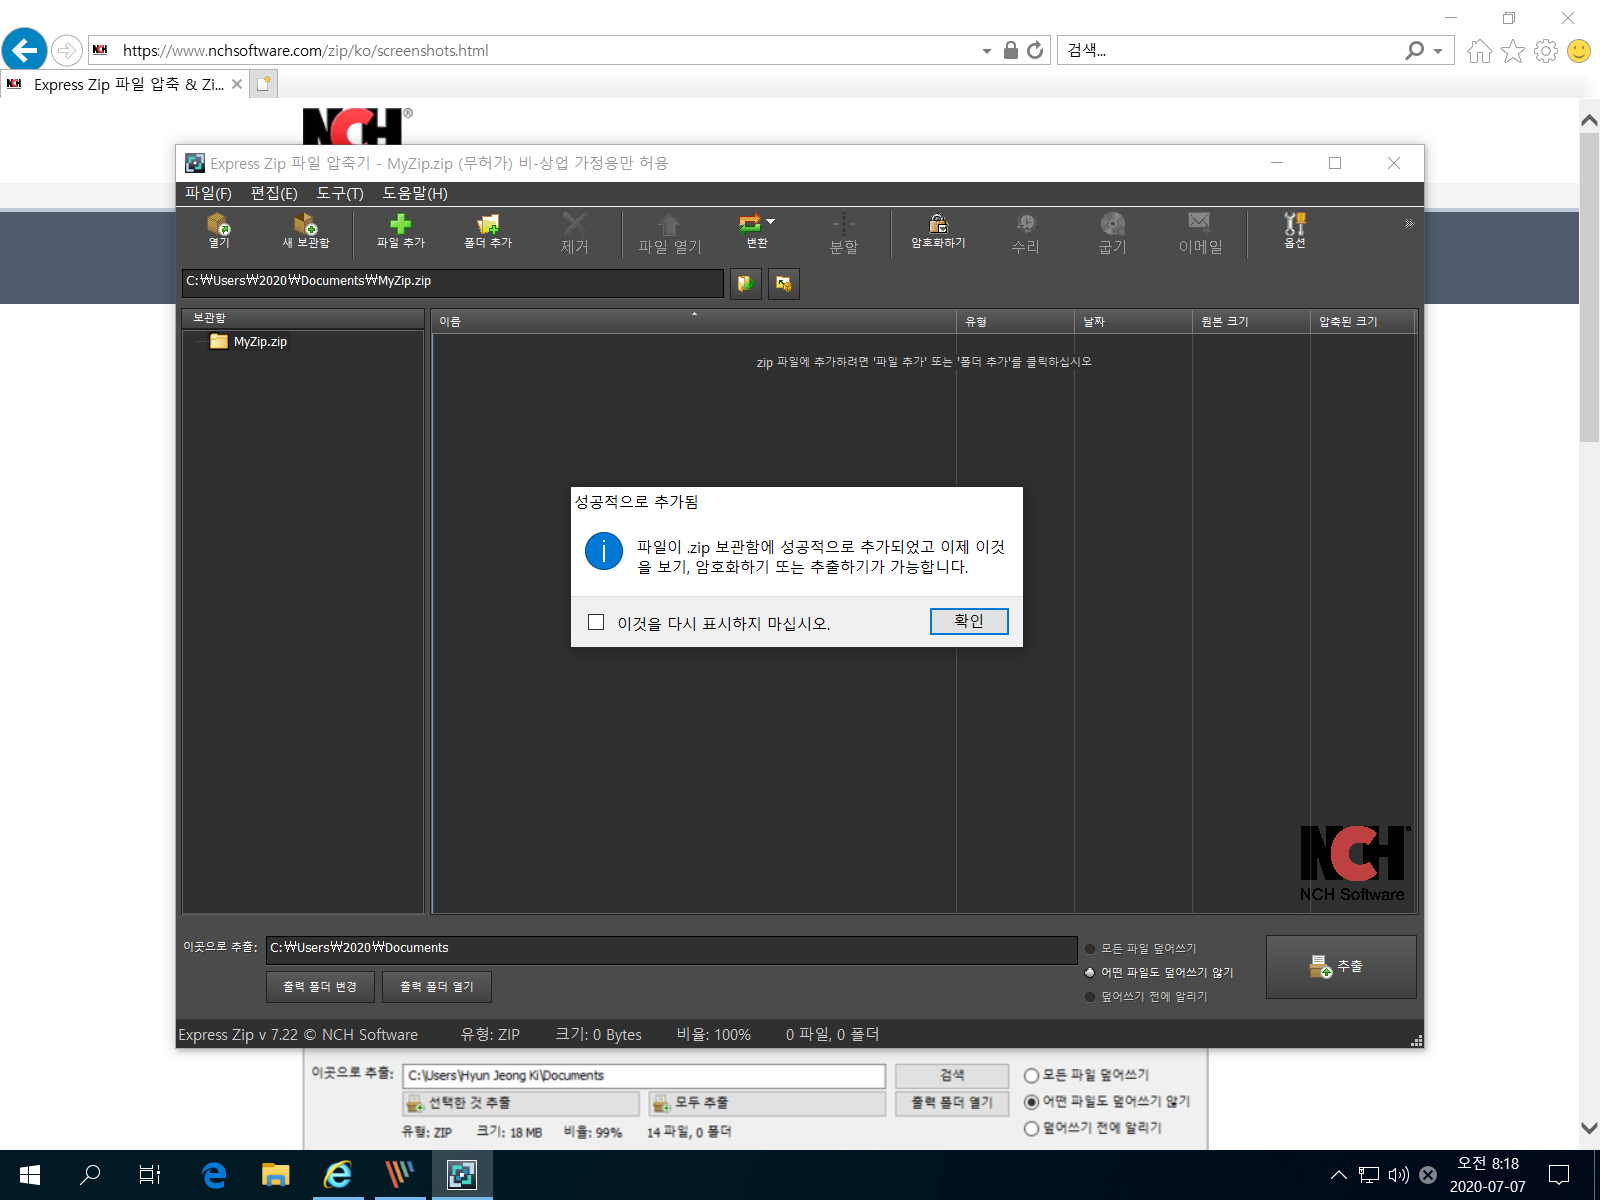Select the Express Zip browser tab
Image resolution: width=1600 pixels, height=1200 pixels.
tap(125, 85)
